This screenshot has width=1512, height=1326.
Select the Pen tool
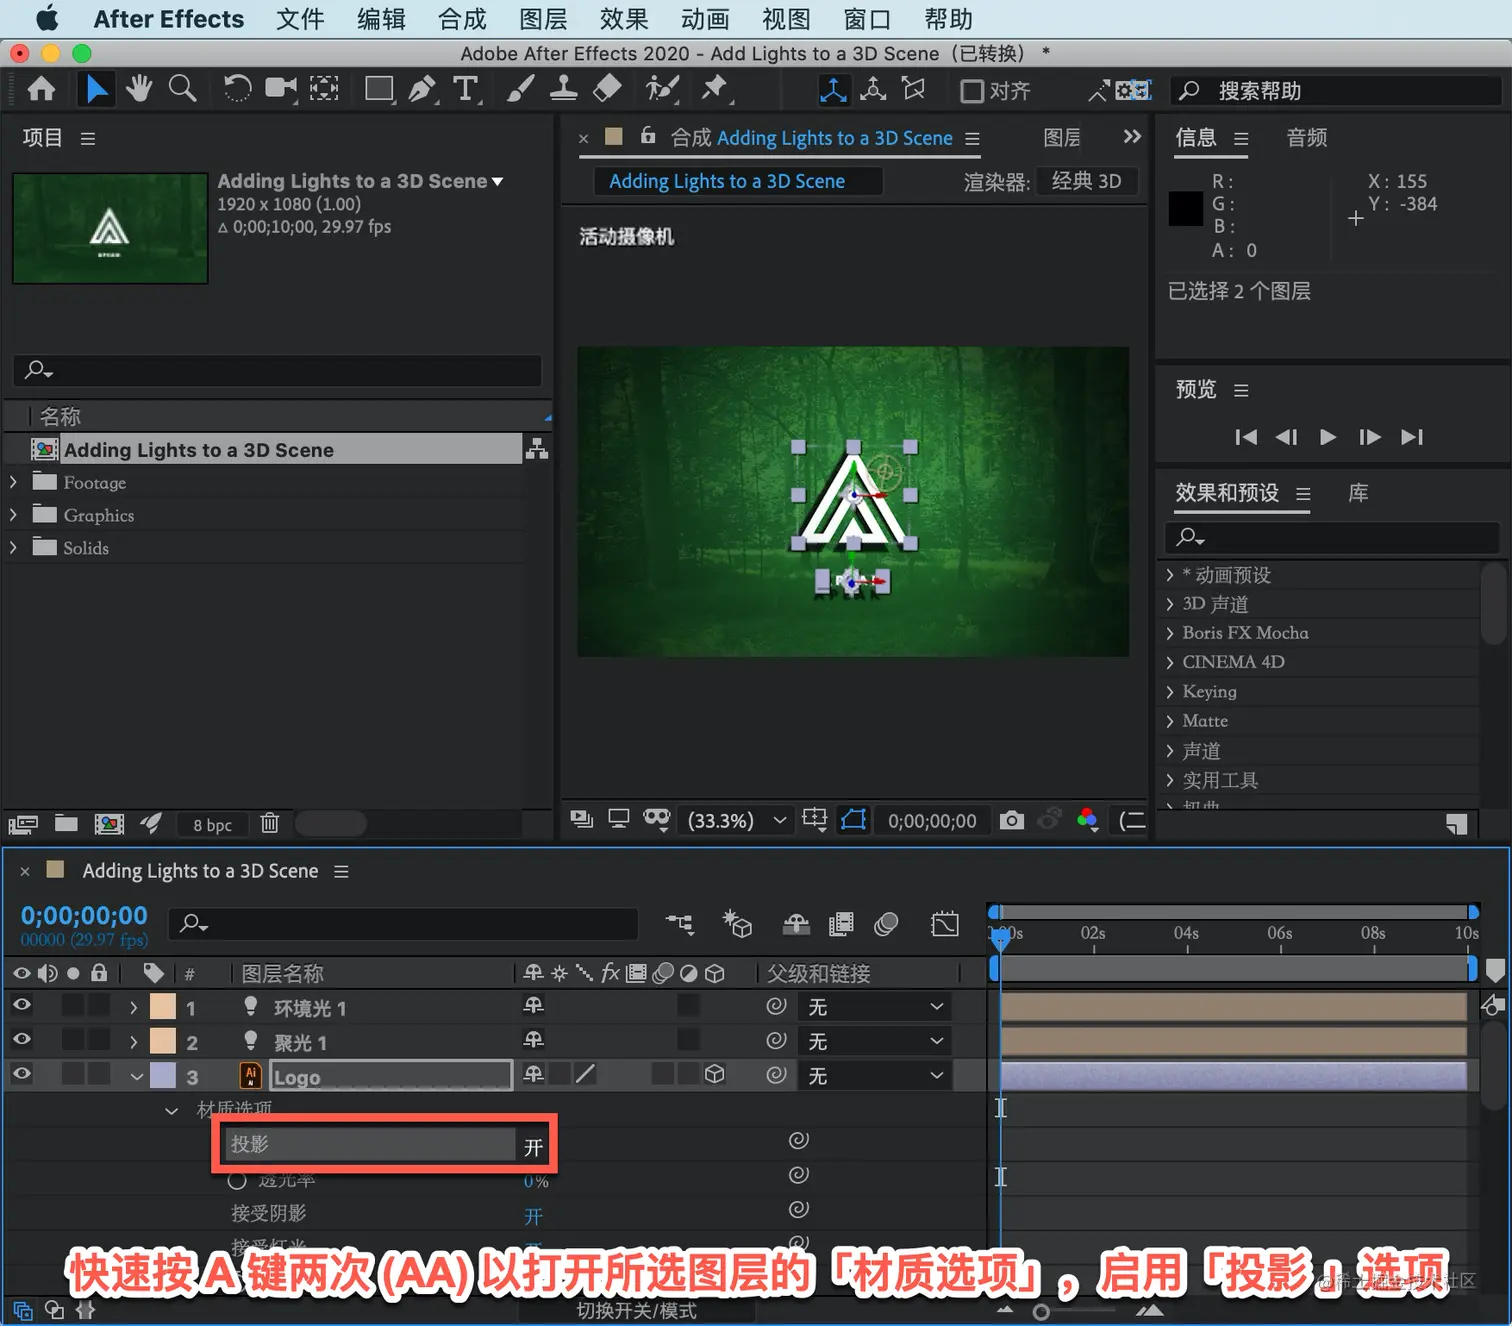423,89
